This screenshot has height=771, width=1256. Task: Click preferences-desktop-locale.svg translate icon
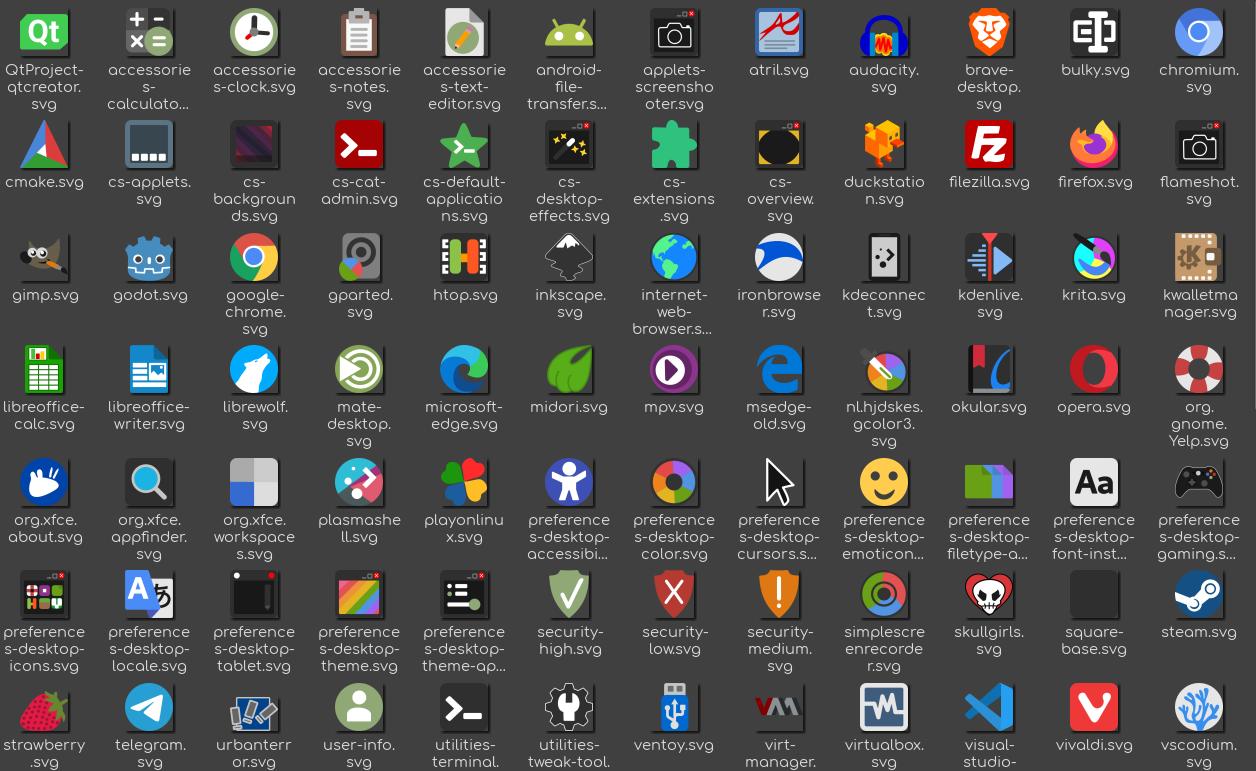click(x=149, y=595)
